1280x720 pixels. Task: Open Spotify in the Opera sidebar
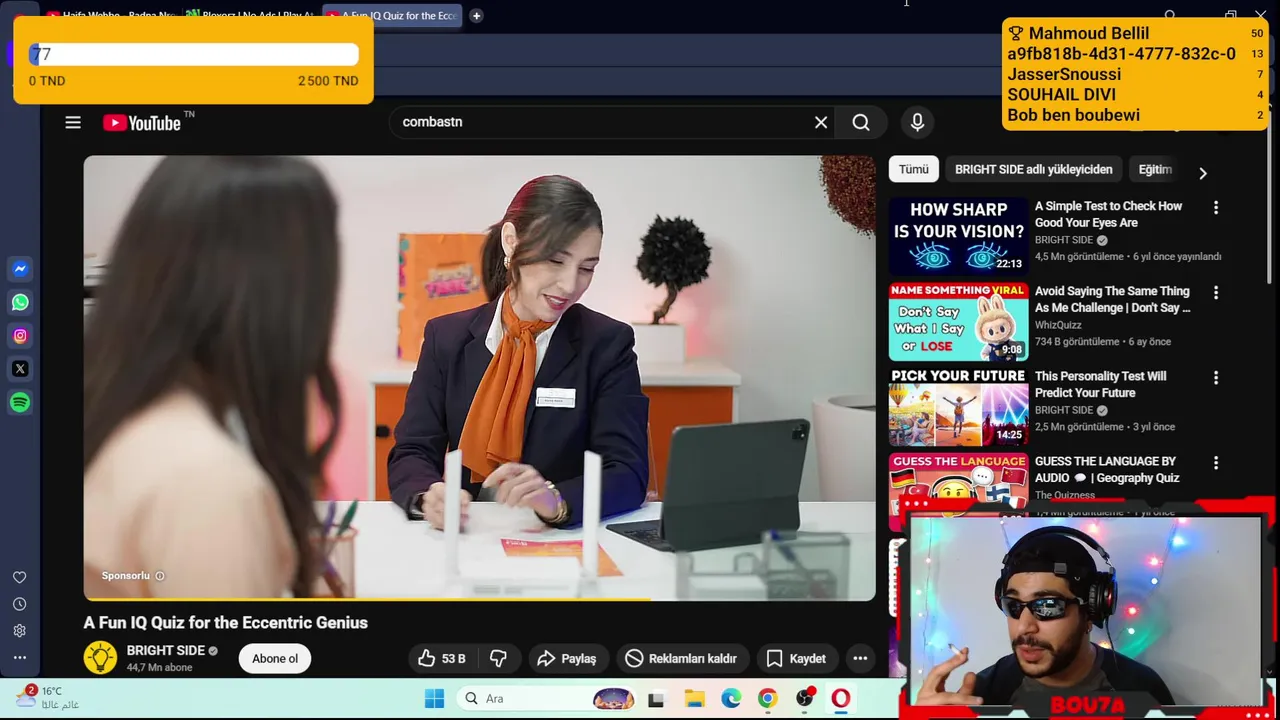(x=20, y=402)
